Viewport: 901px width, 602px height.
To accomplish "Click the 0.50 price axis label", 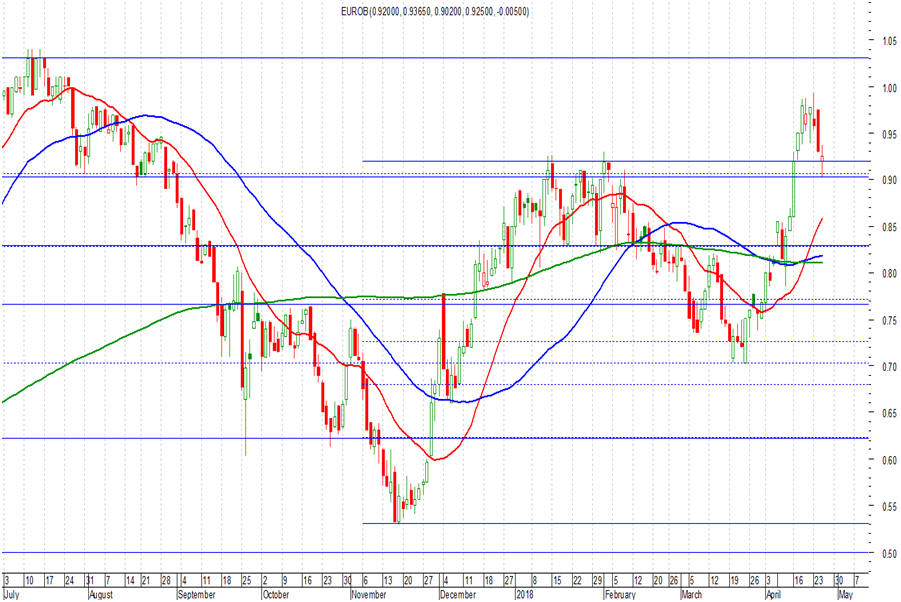I will coord(890,553).
